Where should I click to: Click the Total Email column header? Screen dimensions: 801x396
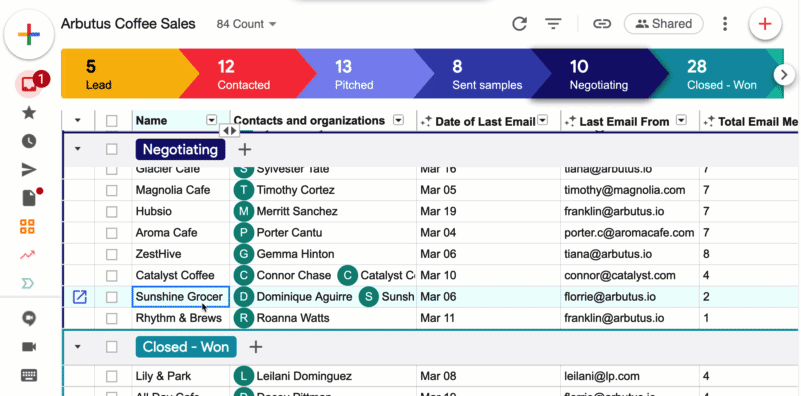[751, 121]
